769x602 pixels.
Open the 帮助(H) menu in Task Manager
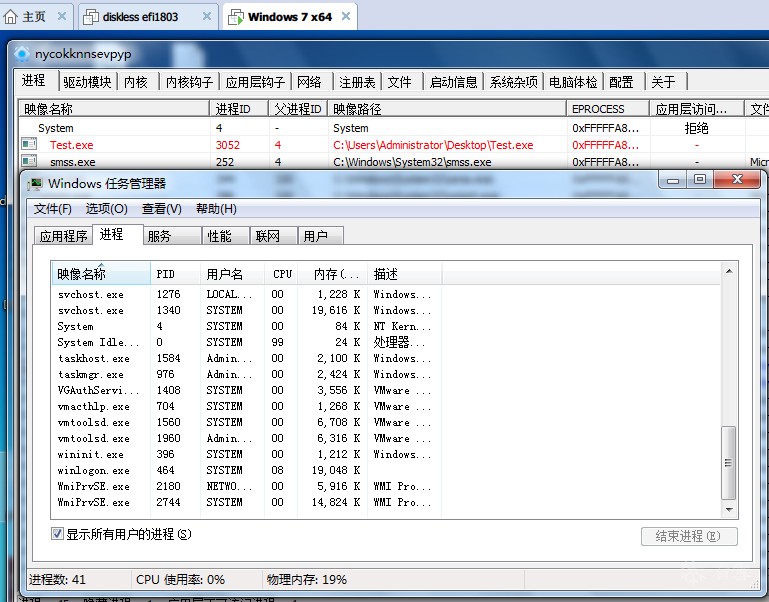point(216,209)
